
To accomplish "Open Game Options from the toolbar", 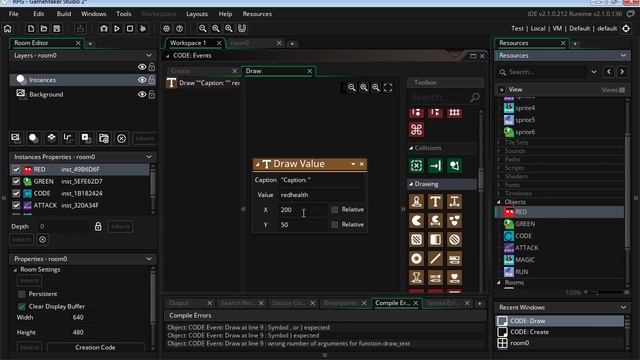I will pos(167,29).
